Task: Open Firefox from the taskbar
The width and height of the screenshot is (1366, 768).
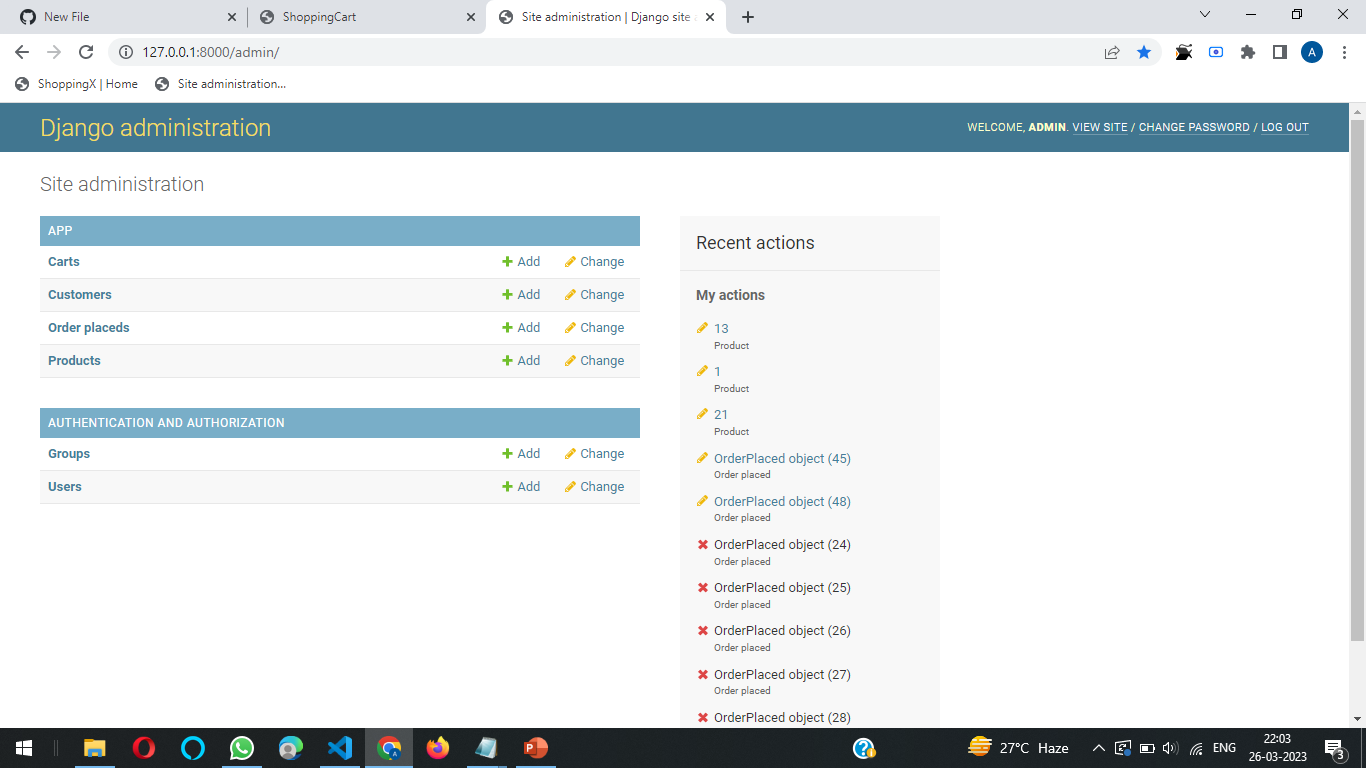Action: point(438,748)
